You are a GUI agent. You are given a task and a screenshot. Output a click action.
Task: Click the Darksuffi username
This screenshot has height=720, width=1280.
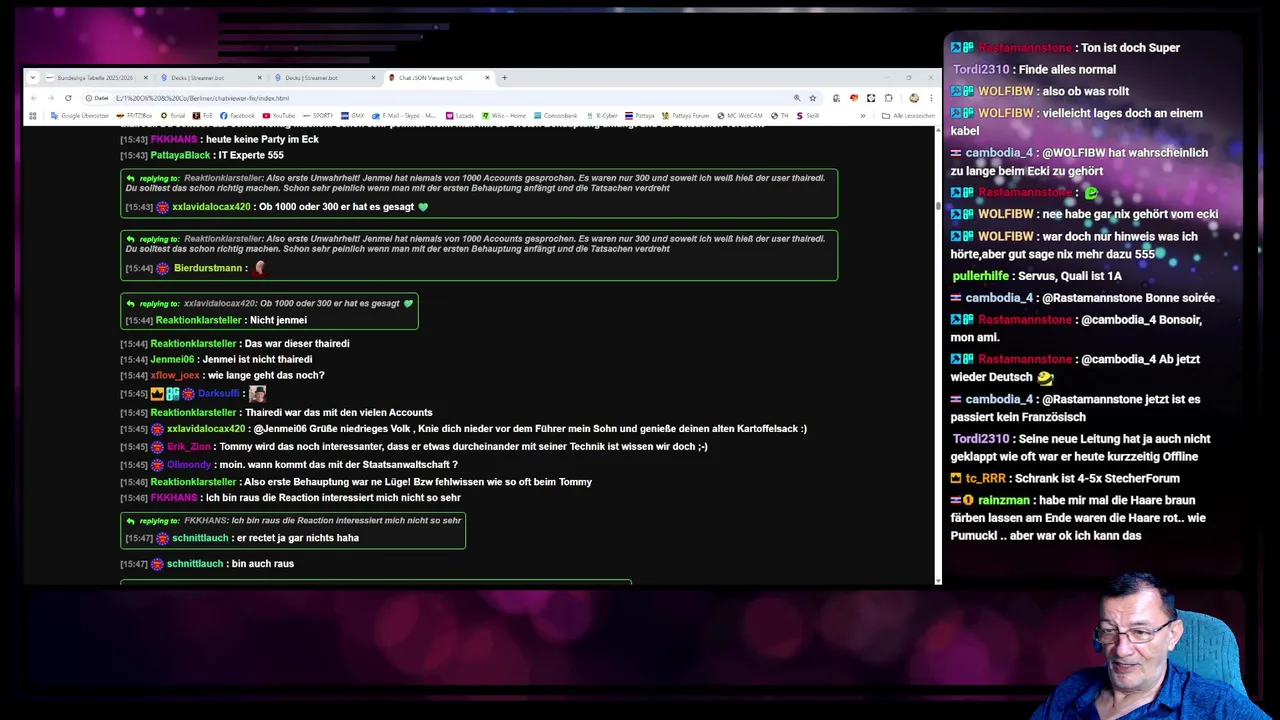(x=218, y=394)
